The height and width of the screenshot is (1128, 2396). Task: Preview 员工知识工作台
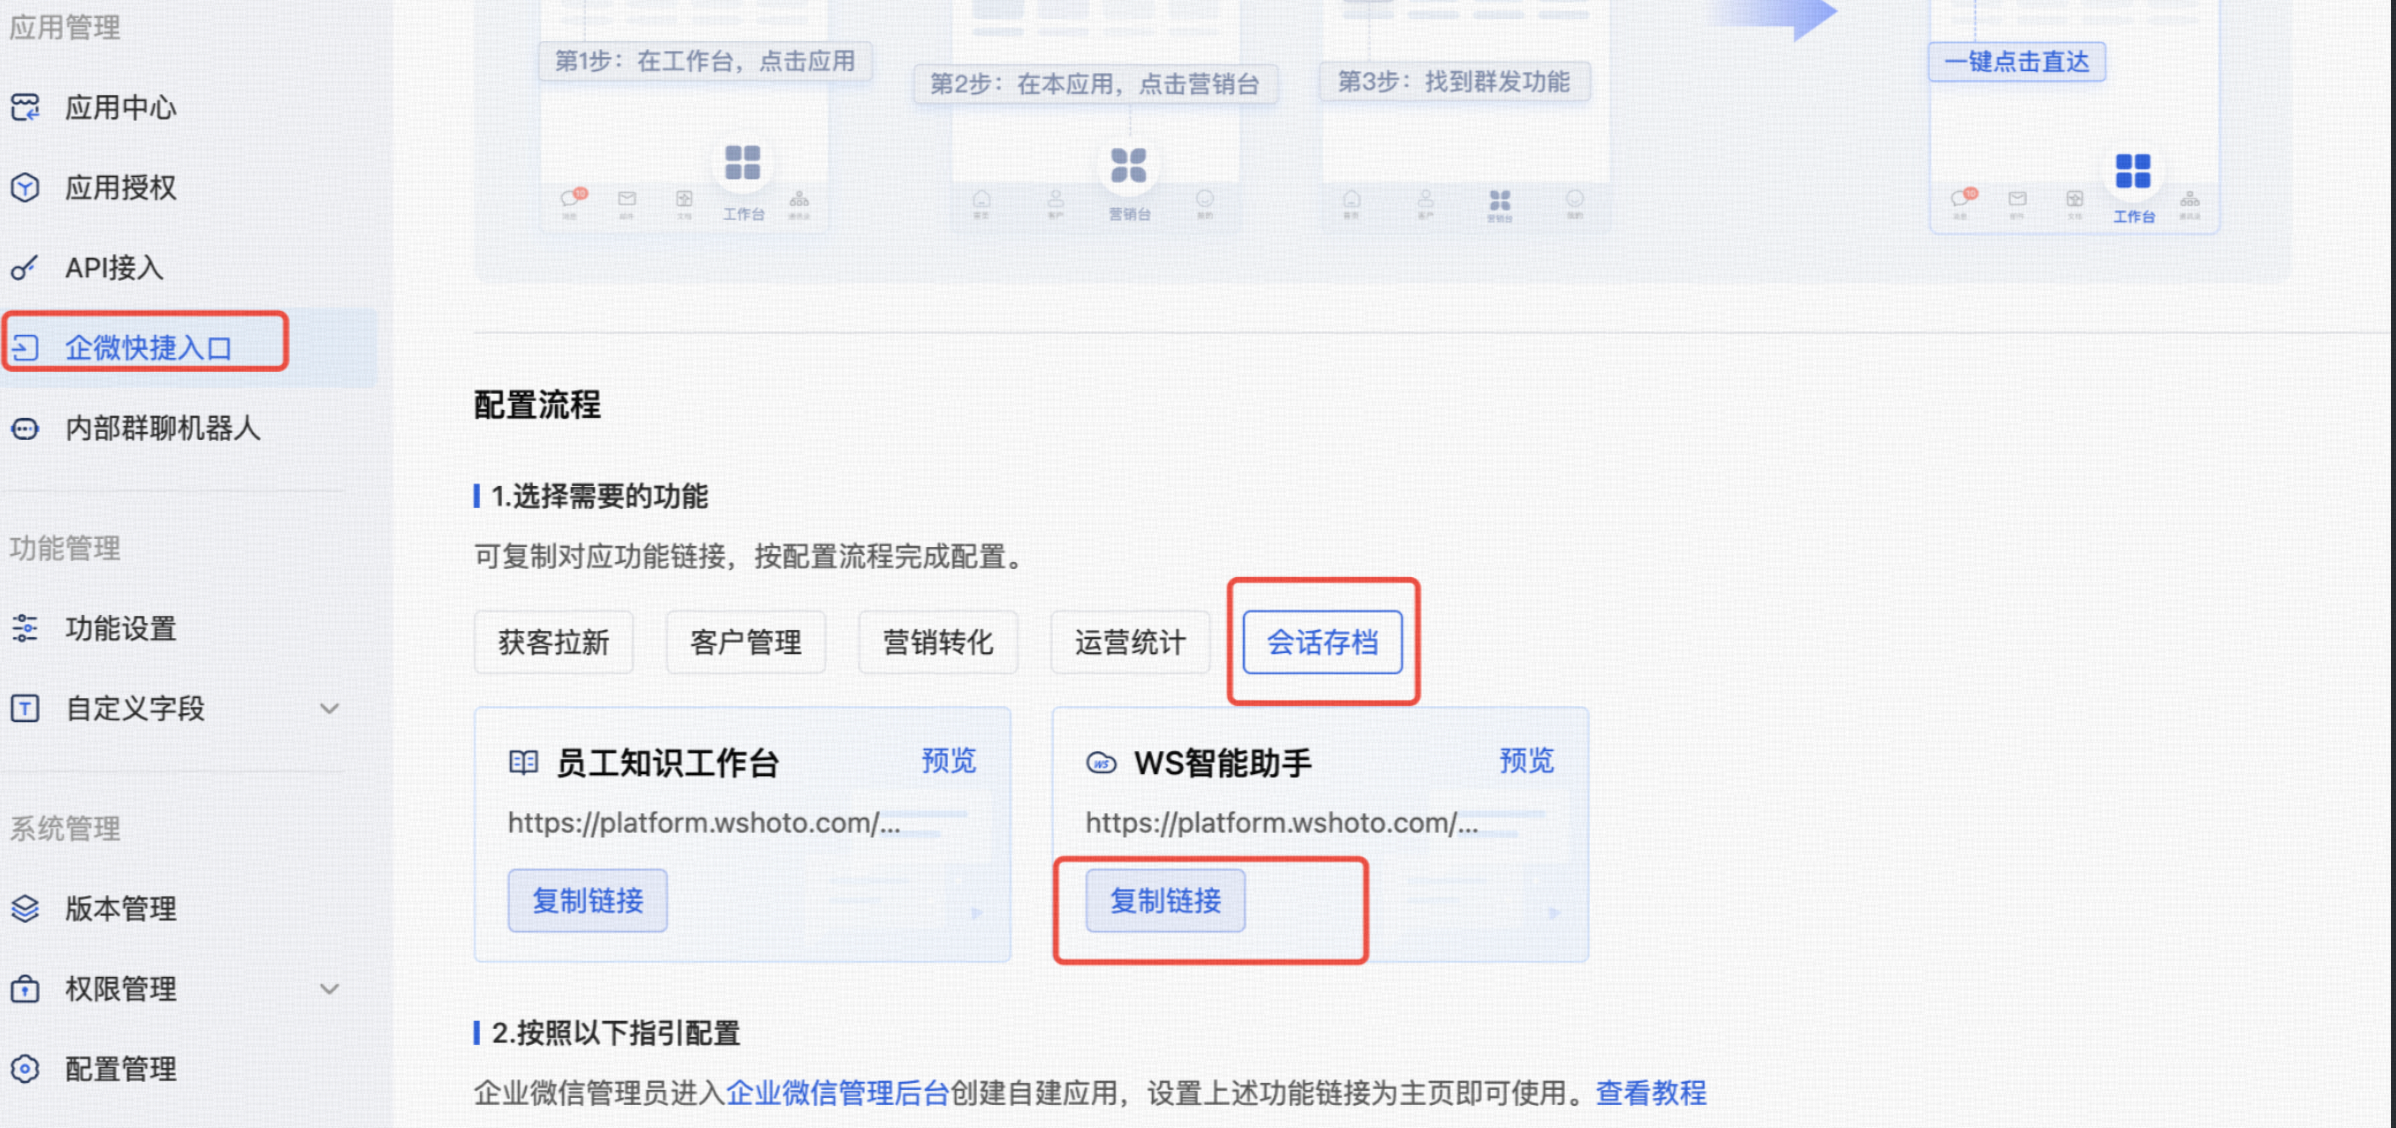click(x=948, y=760)
